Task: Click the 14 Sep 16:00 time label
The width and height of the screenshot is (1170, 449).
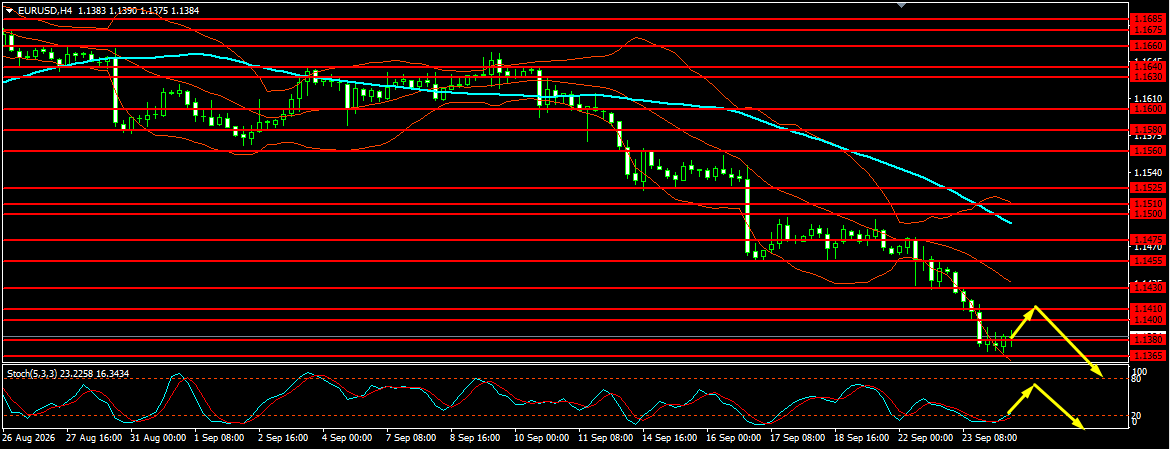Action: (x=671, y=439)
